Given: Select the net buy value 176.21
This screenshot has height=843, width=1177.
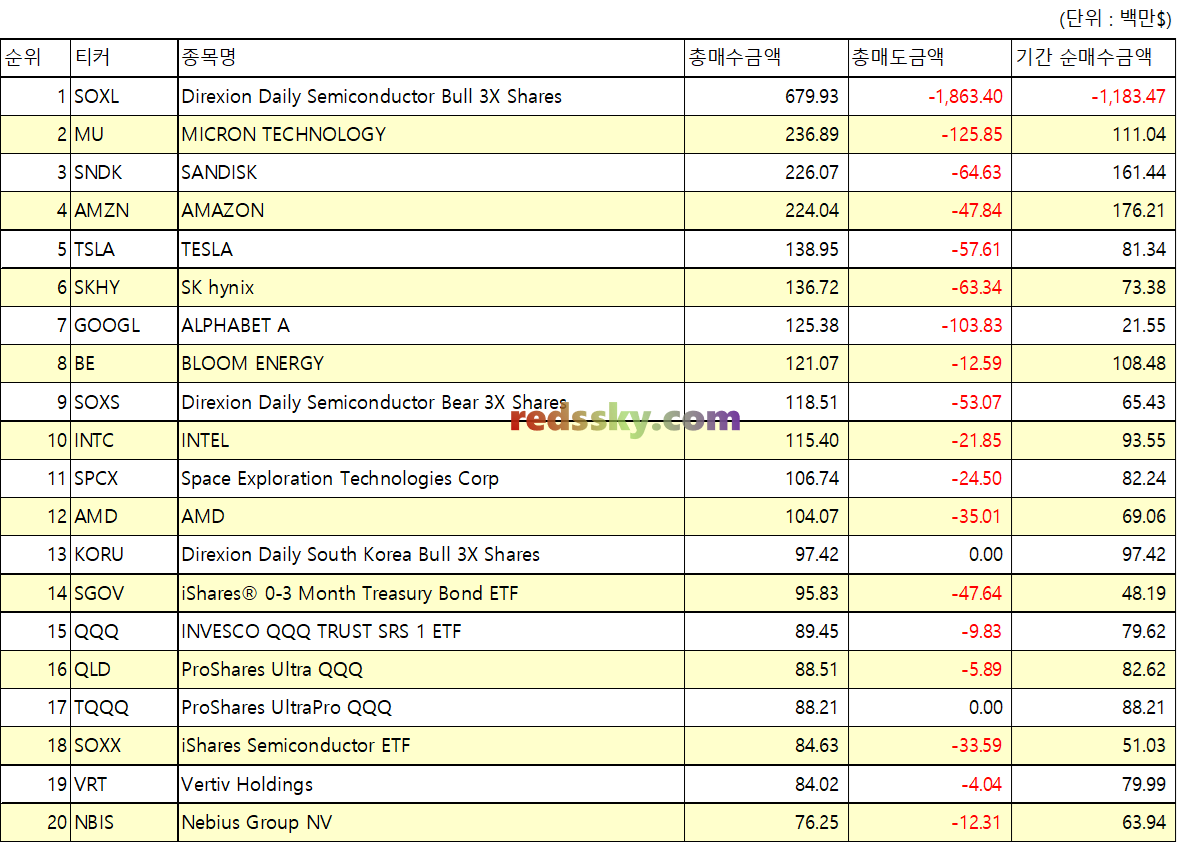Looking at the screenshot, I should pos(1139,211).
